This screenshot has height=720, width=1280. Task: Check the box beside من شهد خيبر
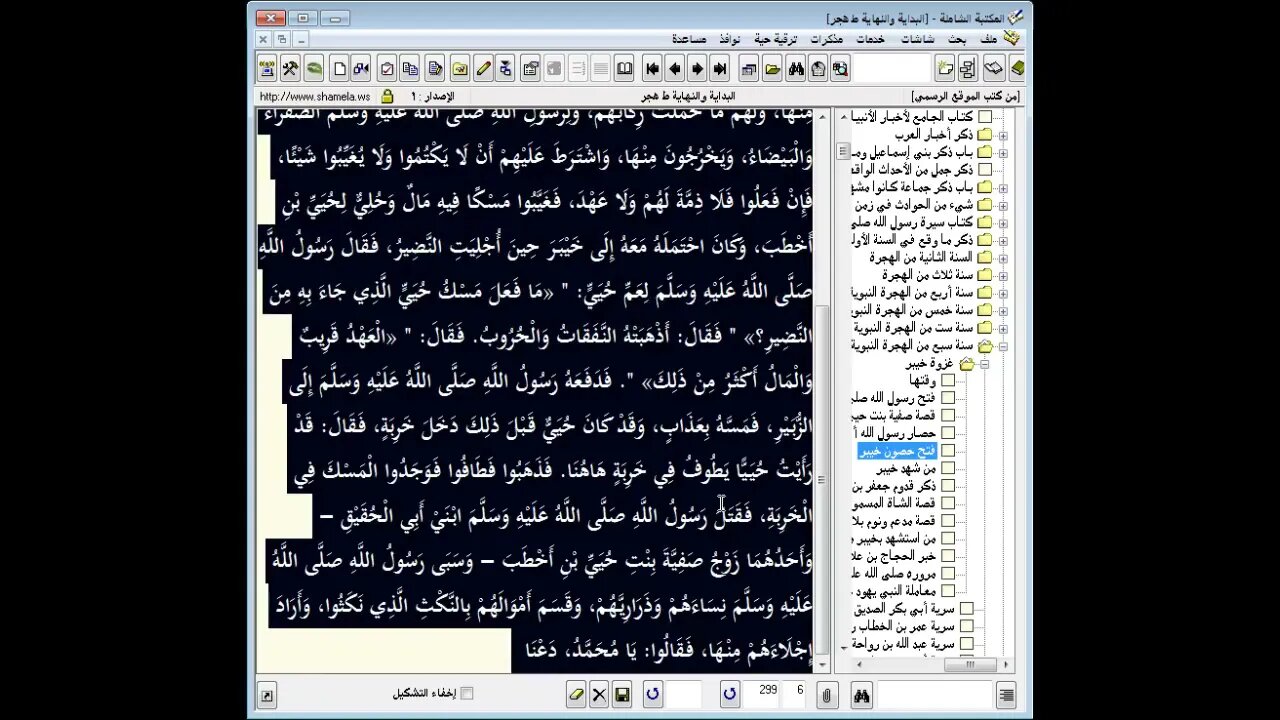tap(948, 468)
